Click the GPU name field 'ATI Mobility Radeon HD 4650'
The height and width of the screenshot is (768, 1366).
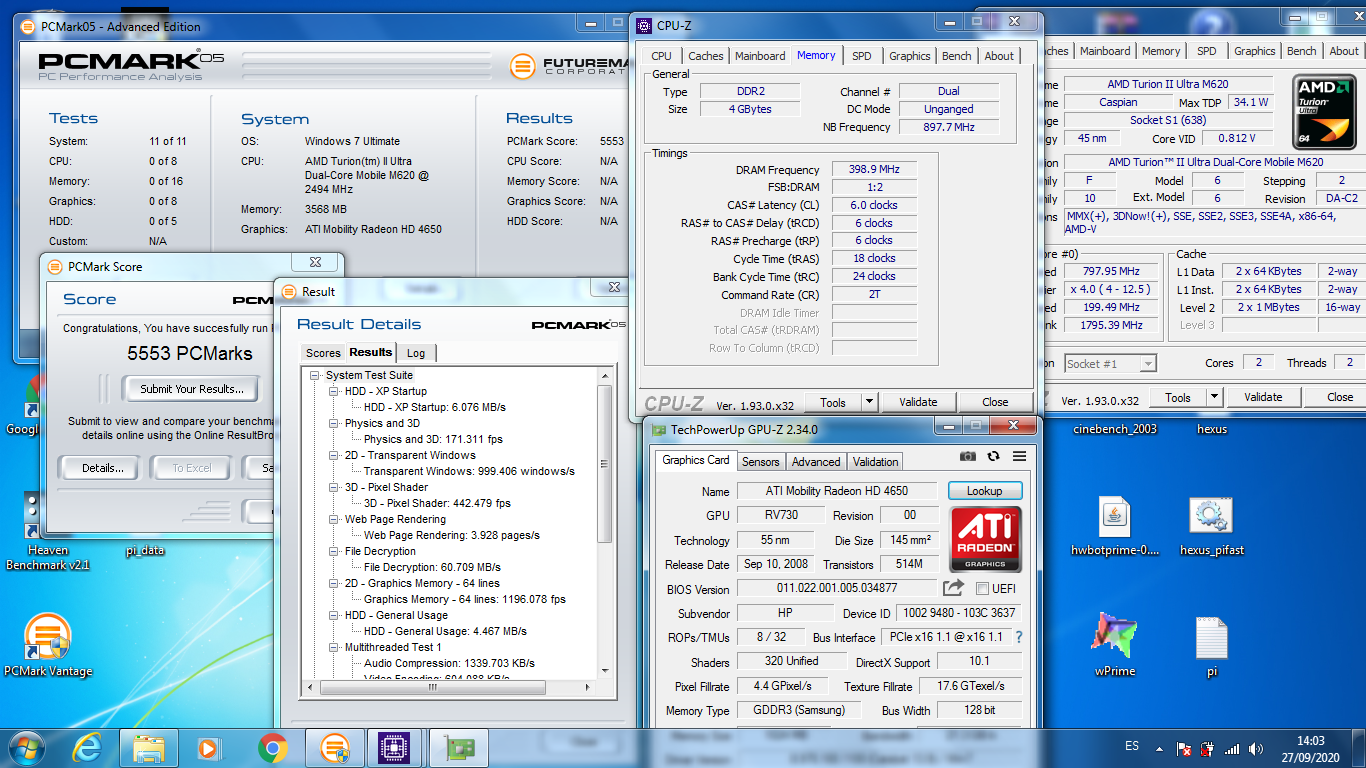837,491
